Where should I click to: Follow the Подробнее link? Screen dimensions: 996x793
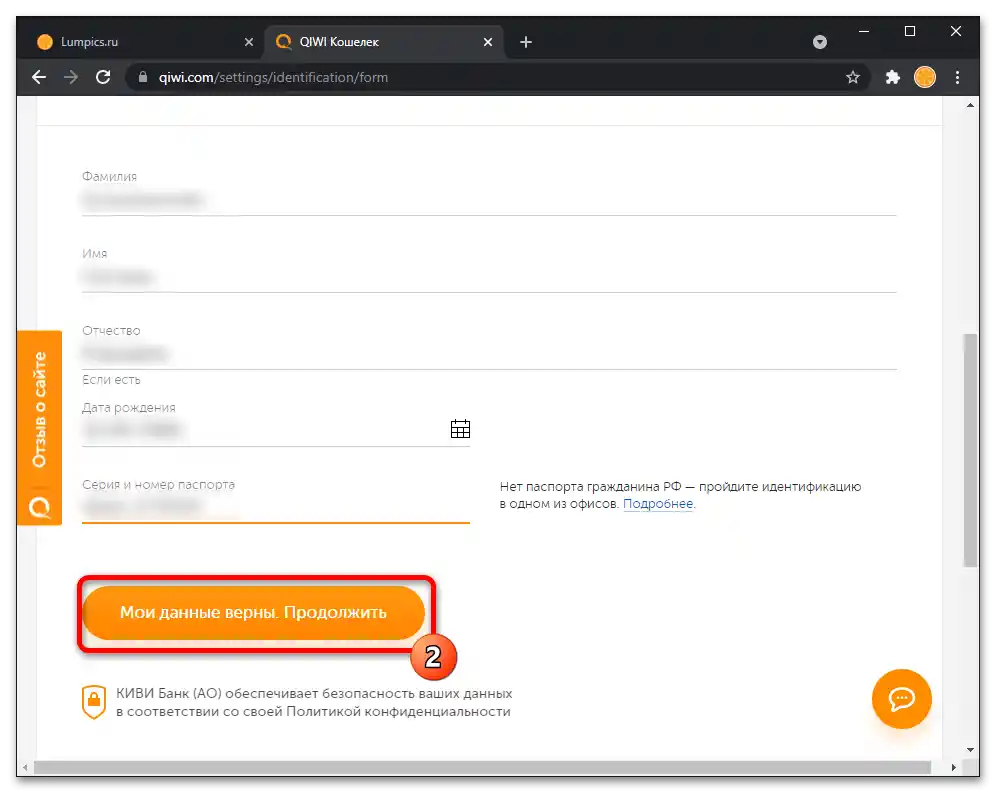[x=658, y=504]
